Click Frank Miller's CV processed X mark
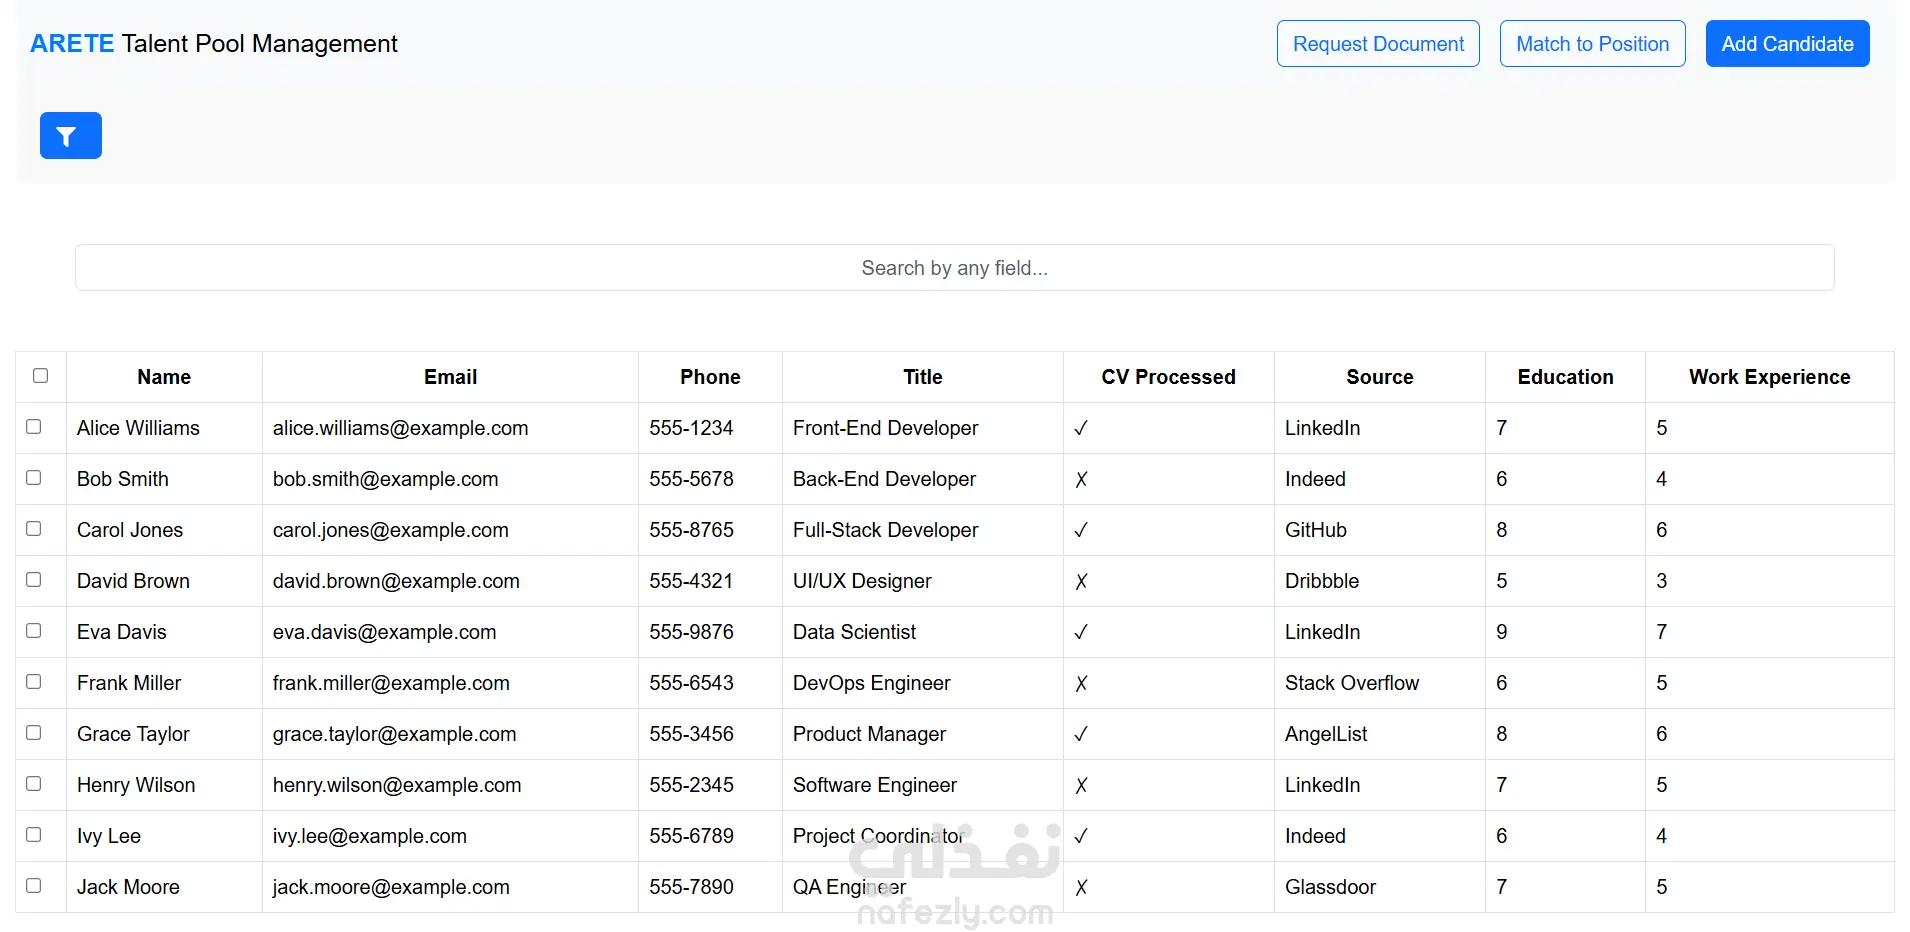This screenshot has width=1910, height=932. pos(1081,684)
